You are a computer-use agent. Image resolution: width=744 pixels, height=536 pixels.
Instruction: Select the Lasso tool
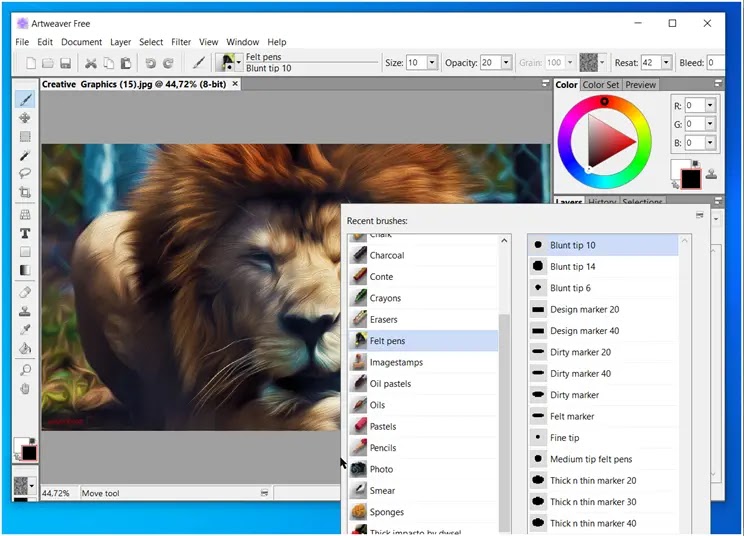(x=25, y=174)
